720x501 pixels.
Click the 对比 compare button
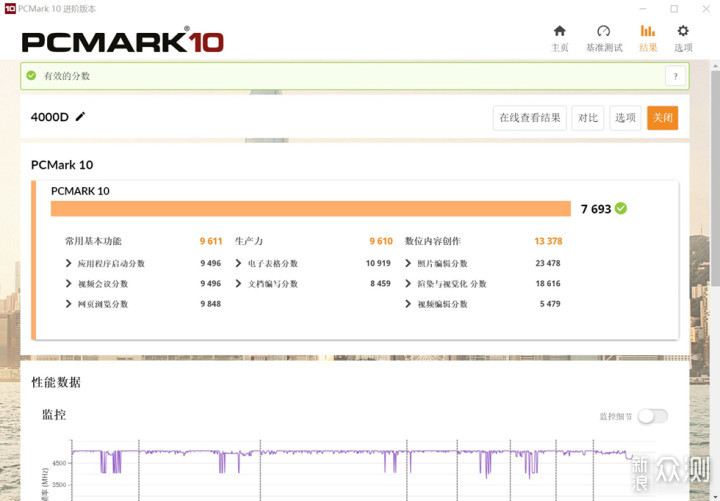[x=588, y=118]
